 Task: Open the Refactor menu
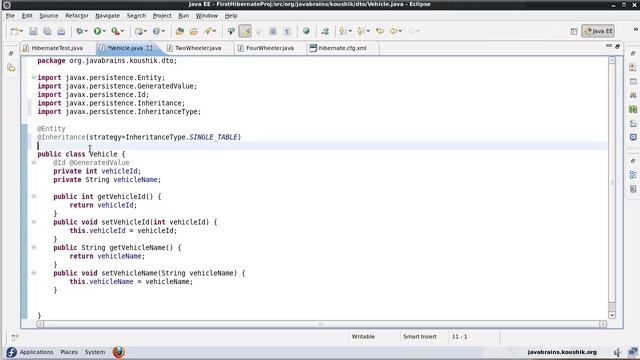pyautogui.click(x=77, y=16)
